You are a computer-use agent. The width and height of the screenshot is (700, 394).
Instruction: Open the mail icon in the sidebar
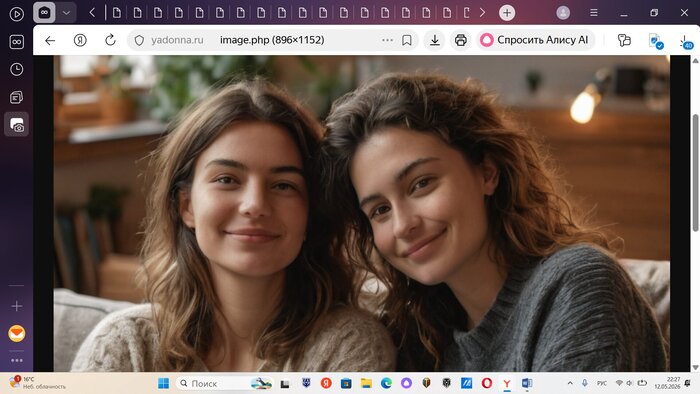coord(17,333)
